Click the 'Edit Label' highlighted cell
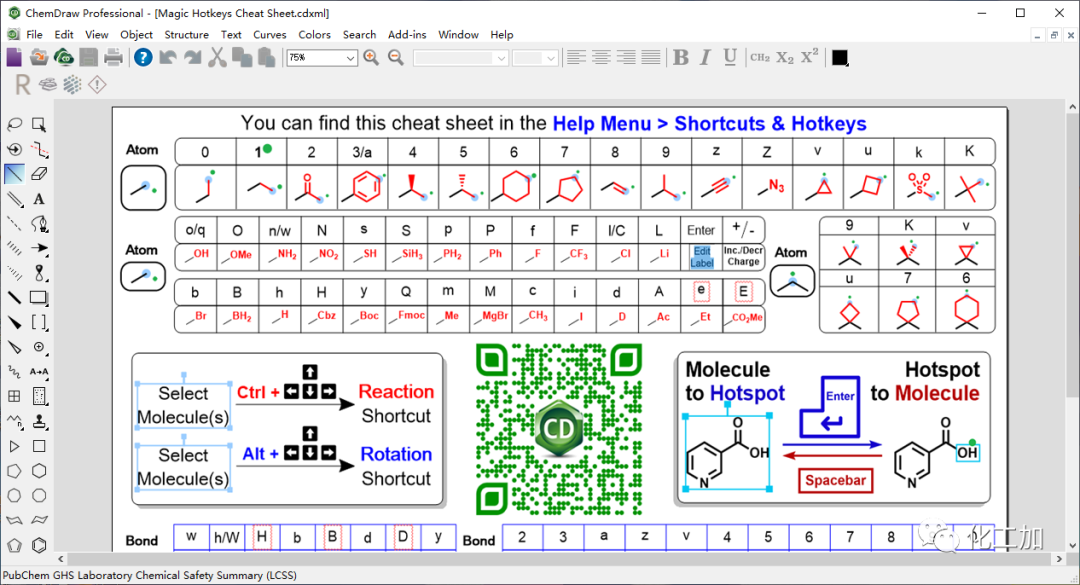This screenshot has width=1080, height=585. coord(701,257)
